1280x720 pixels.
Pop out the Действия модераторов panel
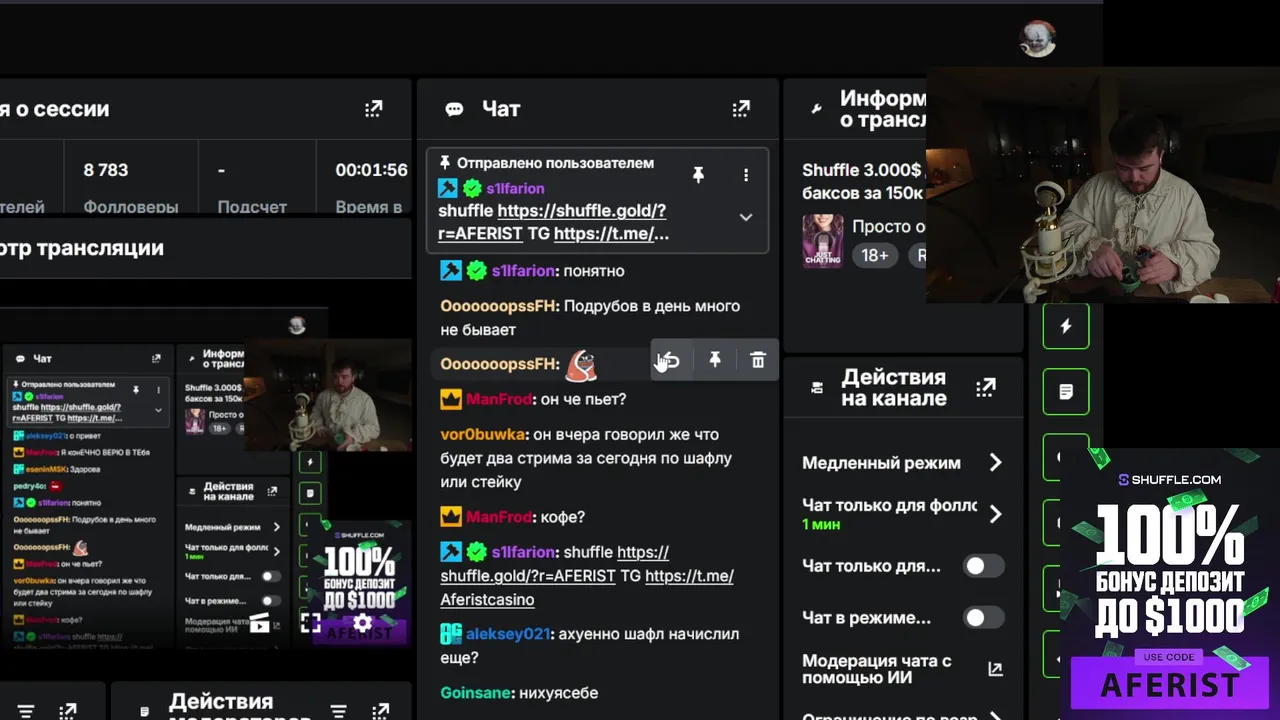pyautogui.click(x=380, y=712)
